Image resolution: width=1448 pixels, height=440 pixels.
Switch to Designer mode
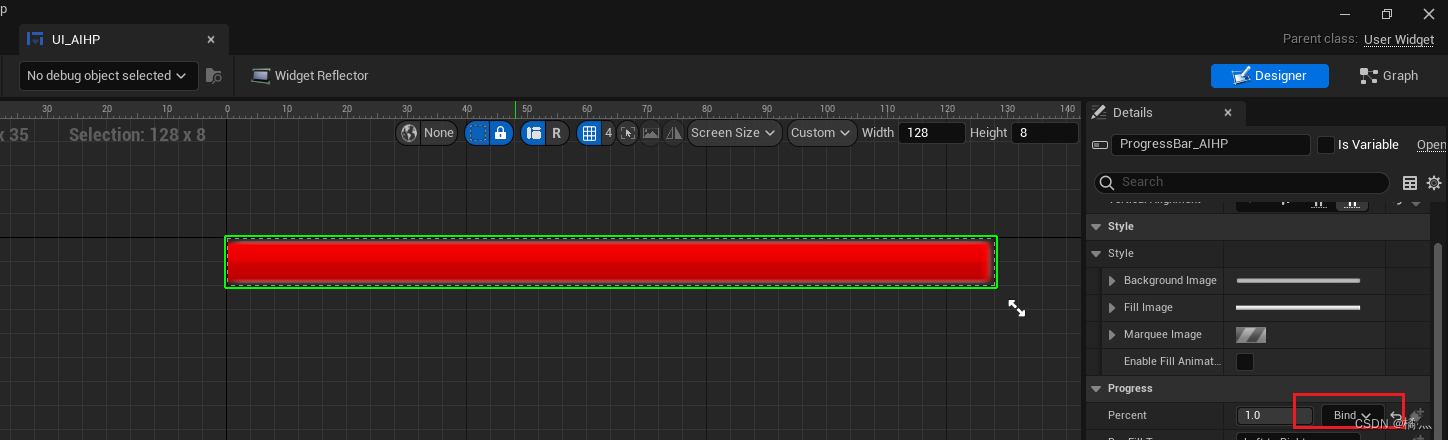click(x=1269, y=75)
